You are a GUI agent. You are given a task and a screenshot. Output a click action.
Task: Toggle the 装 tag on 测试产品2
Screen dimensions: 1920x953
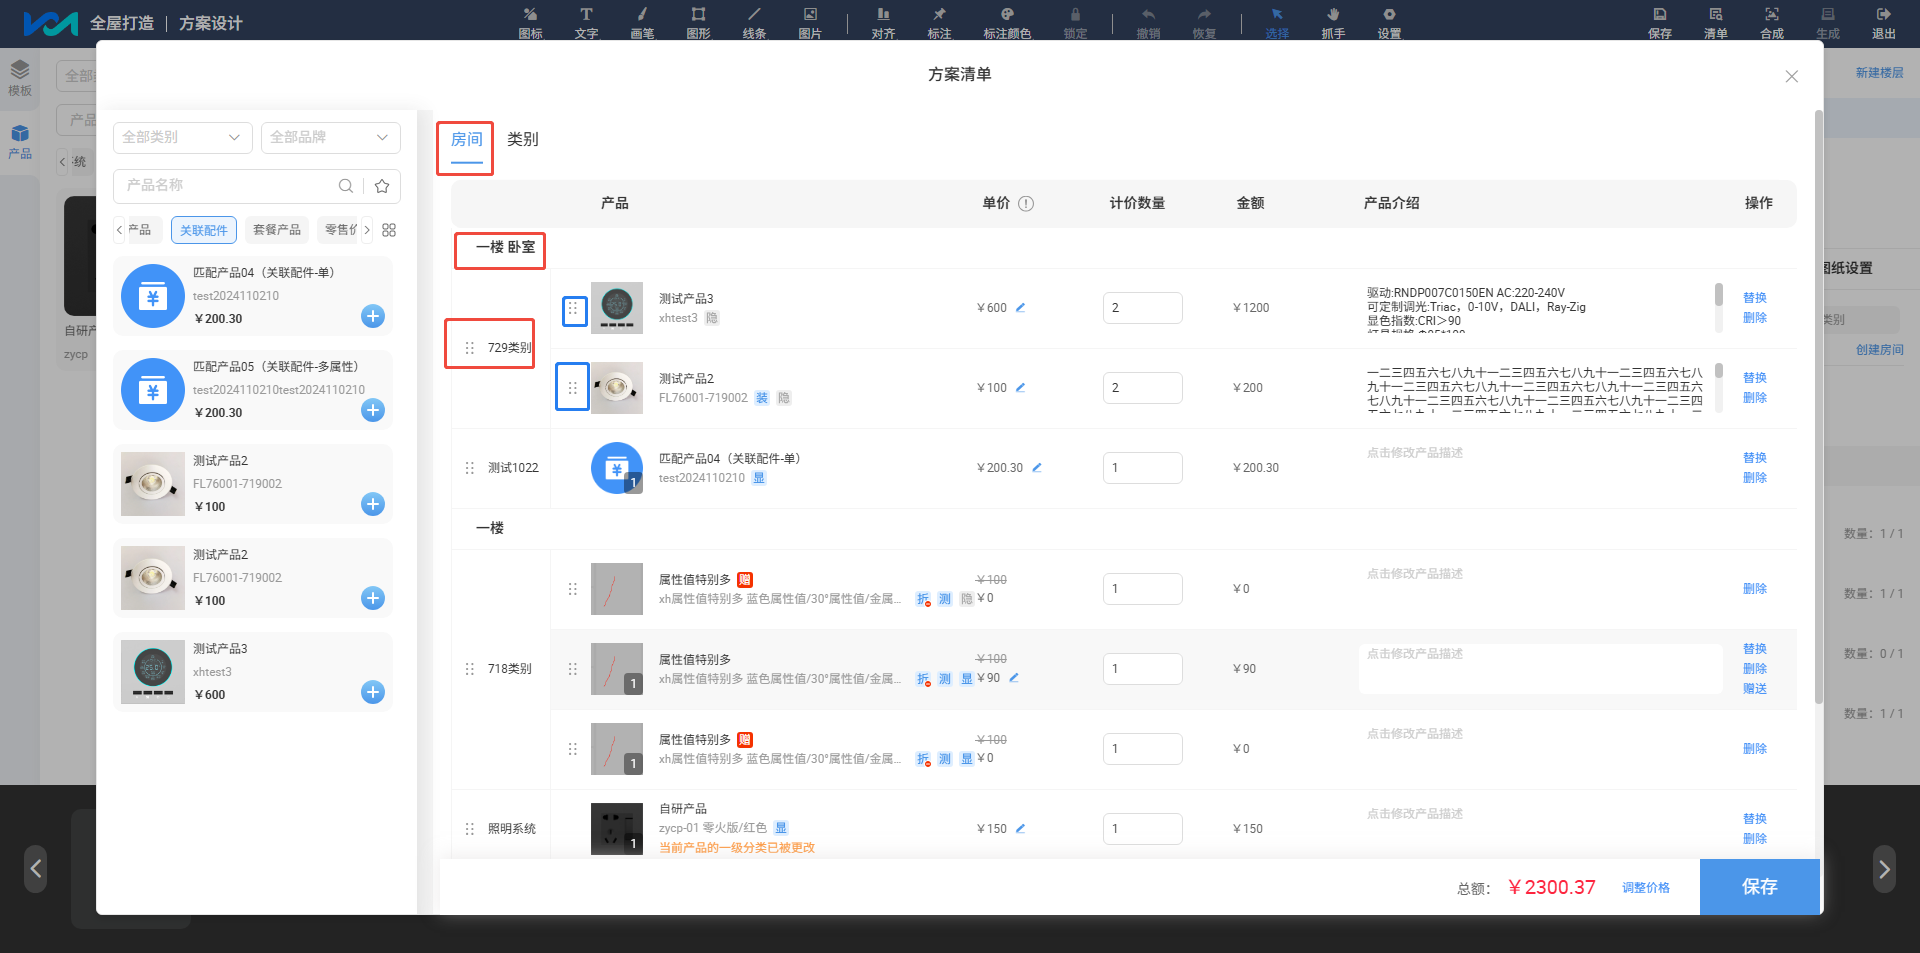[762, 398]
